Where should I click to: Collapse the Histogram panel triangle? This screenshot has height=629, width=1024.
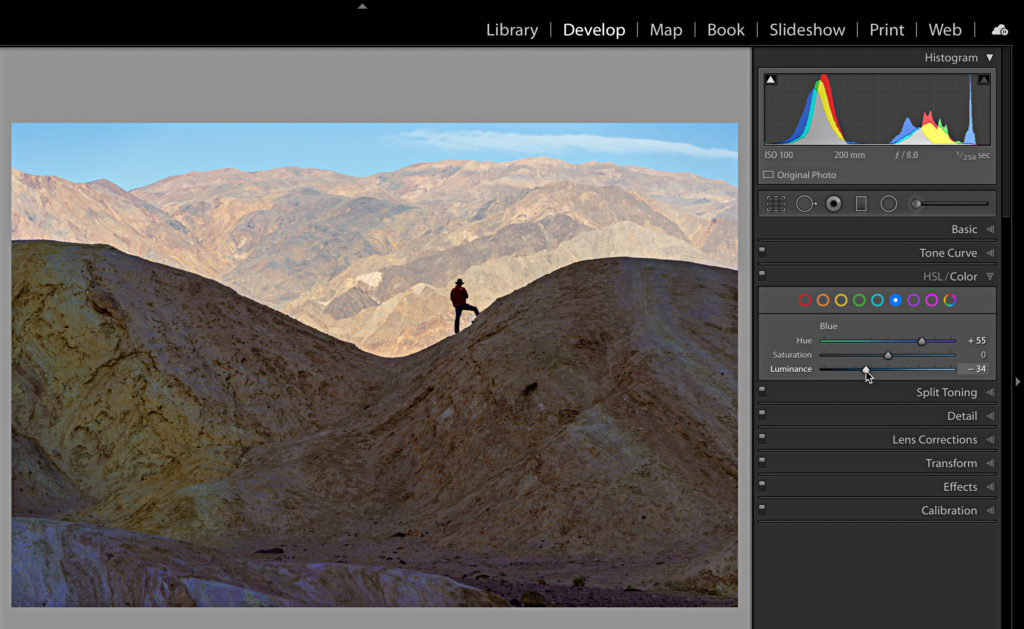990,57
